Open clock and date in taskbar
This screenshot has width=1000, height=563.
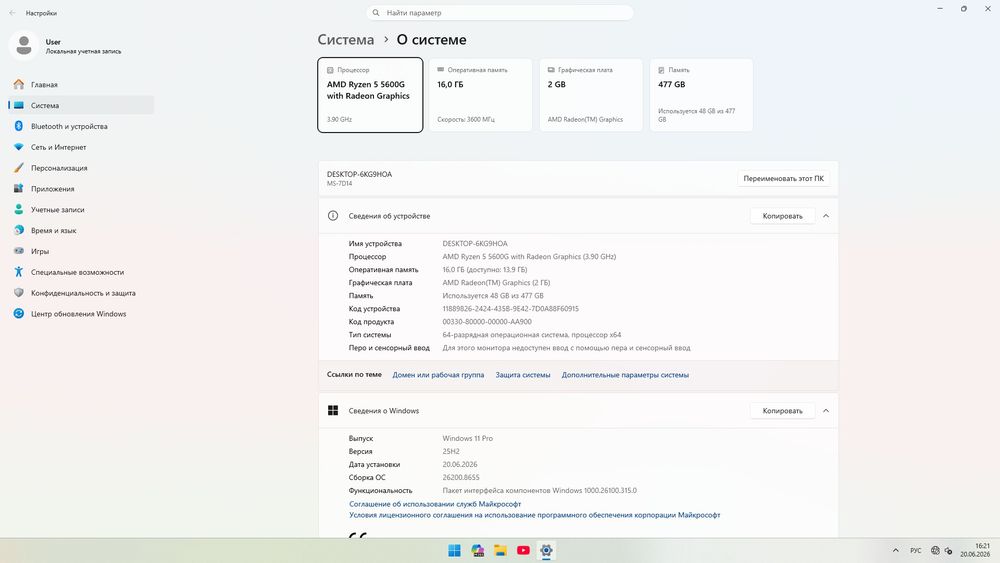click(975, 550)
